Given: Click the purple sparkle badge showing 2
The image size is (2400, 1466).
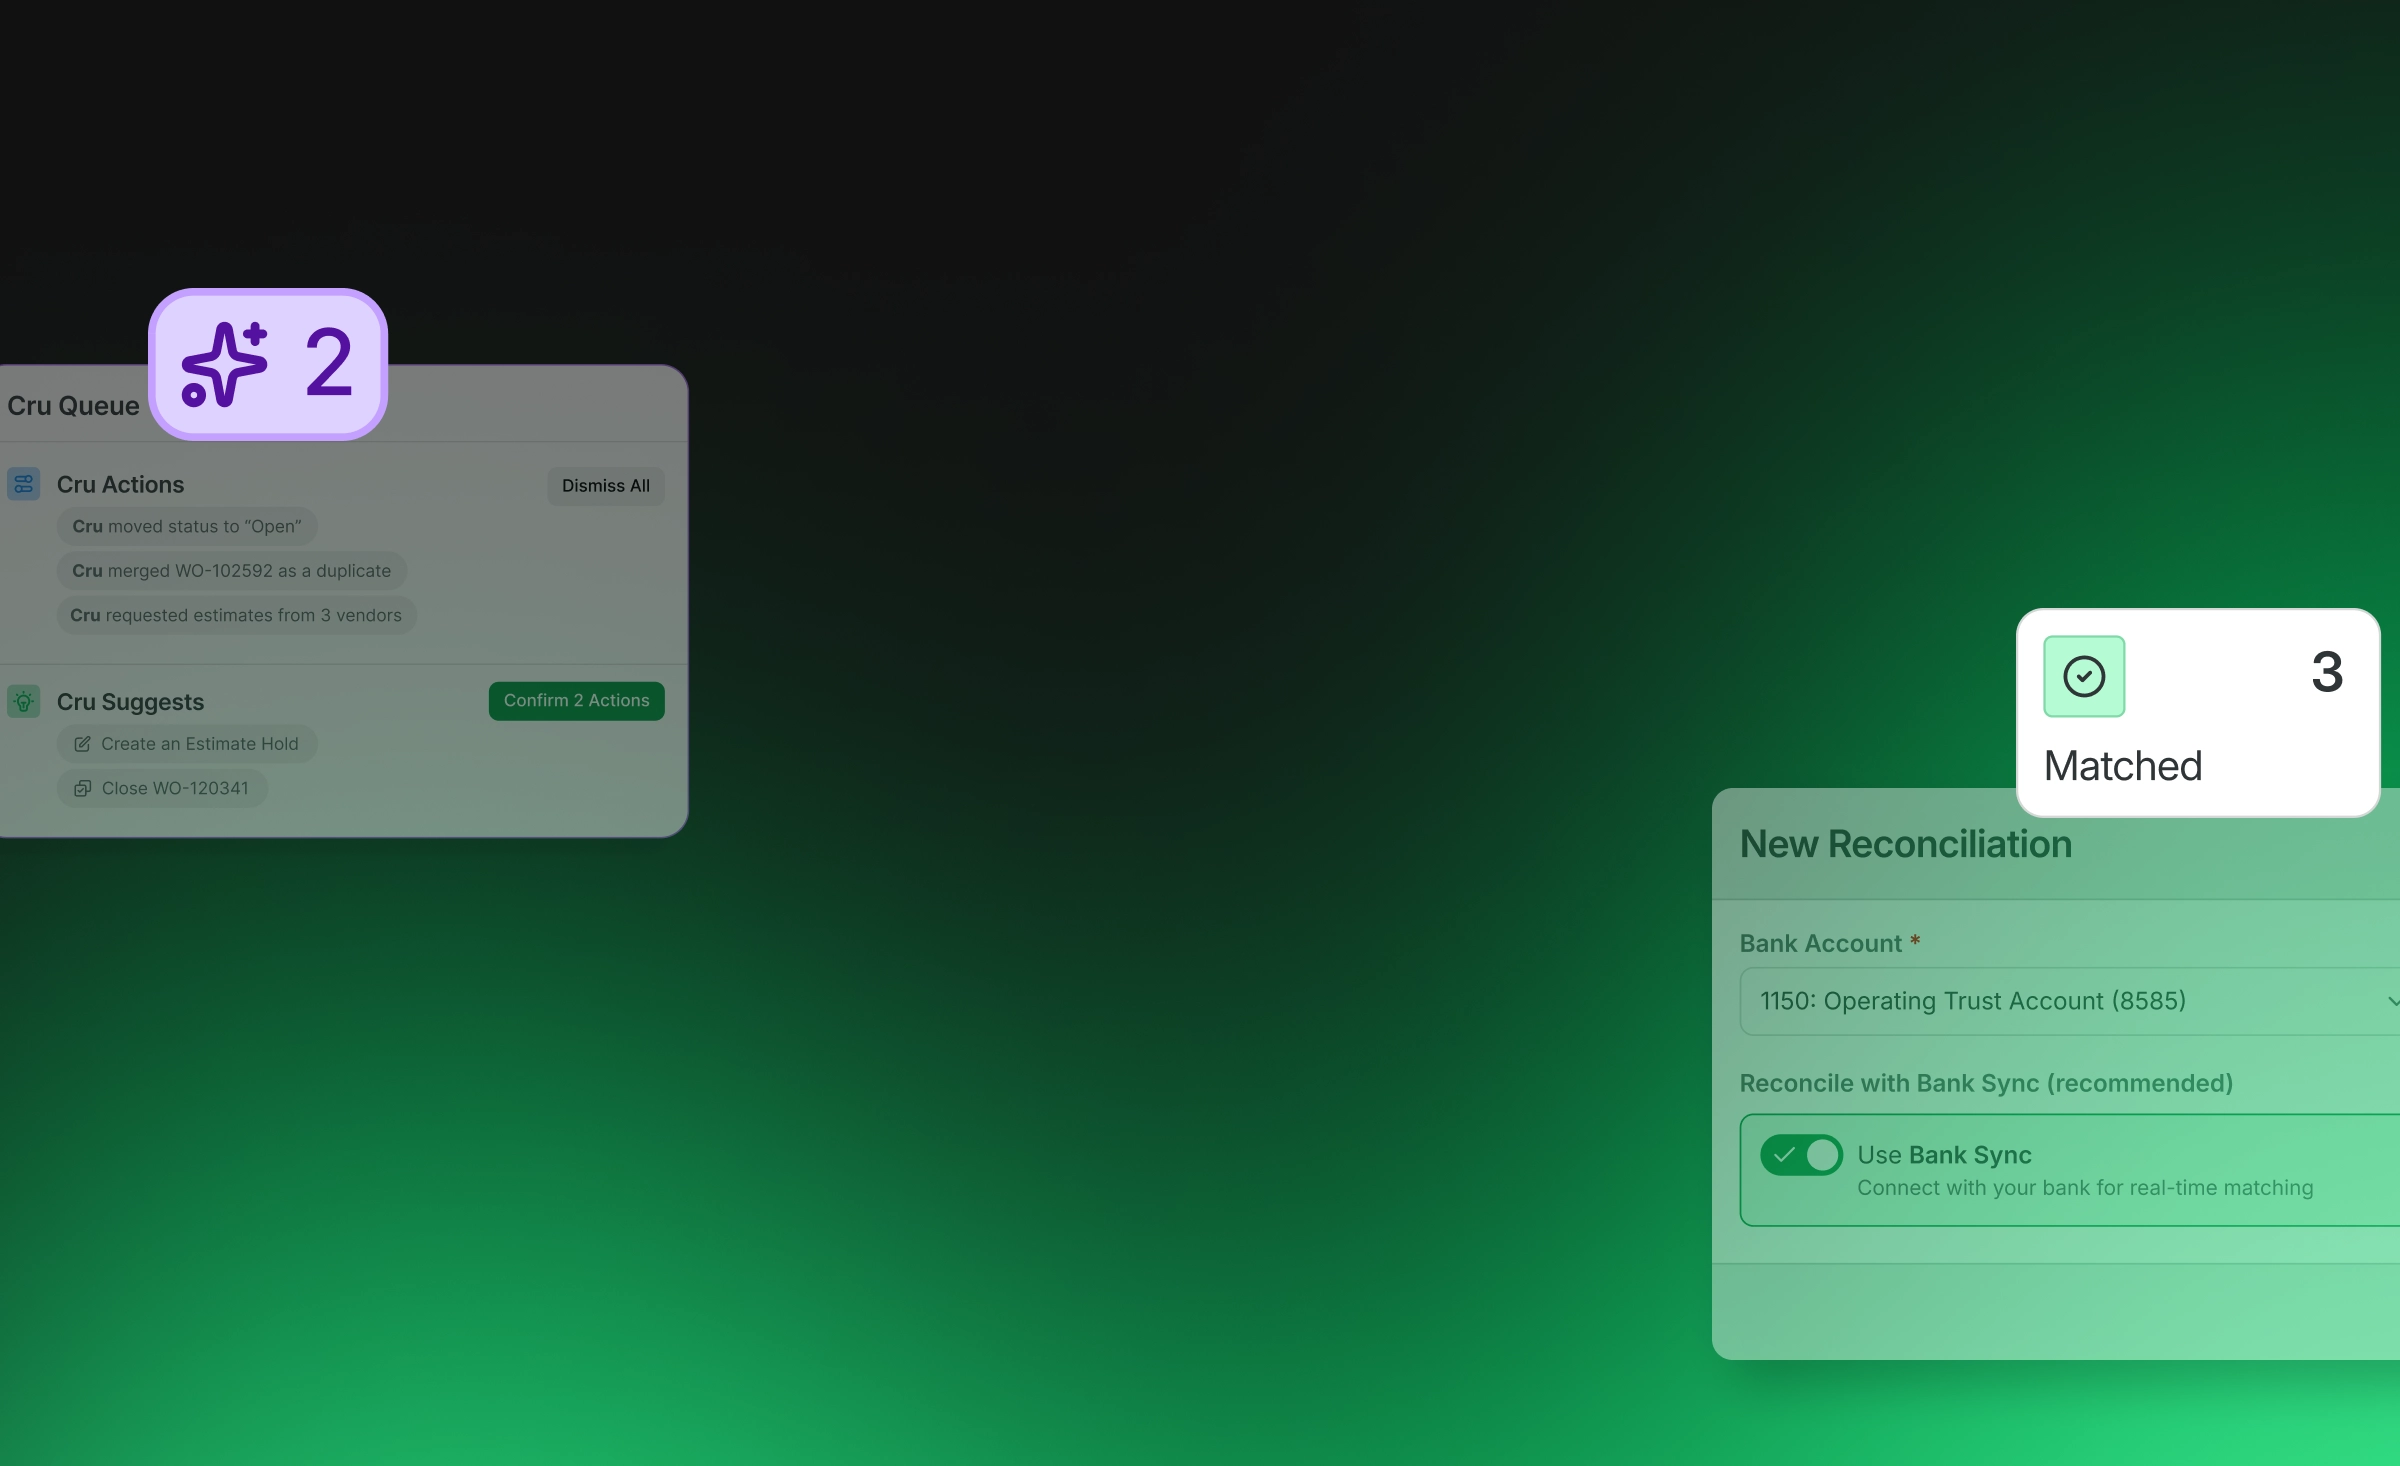Looking at the screenshot, I should [268, 364].
